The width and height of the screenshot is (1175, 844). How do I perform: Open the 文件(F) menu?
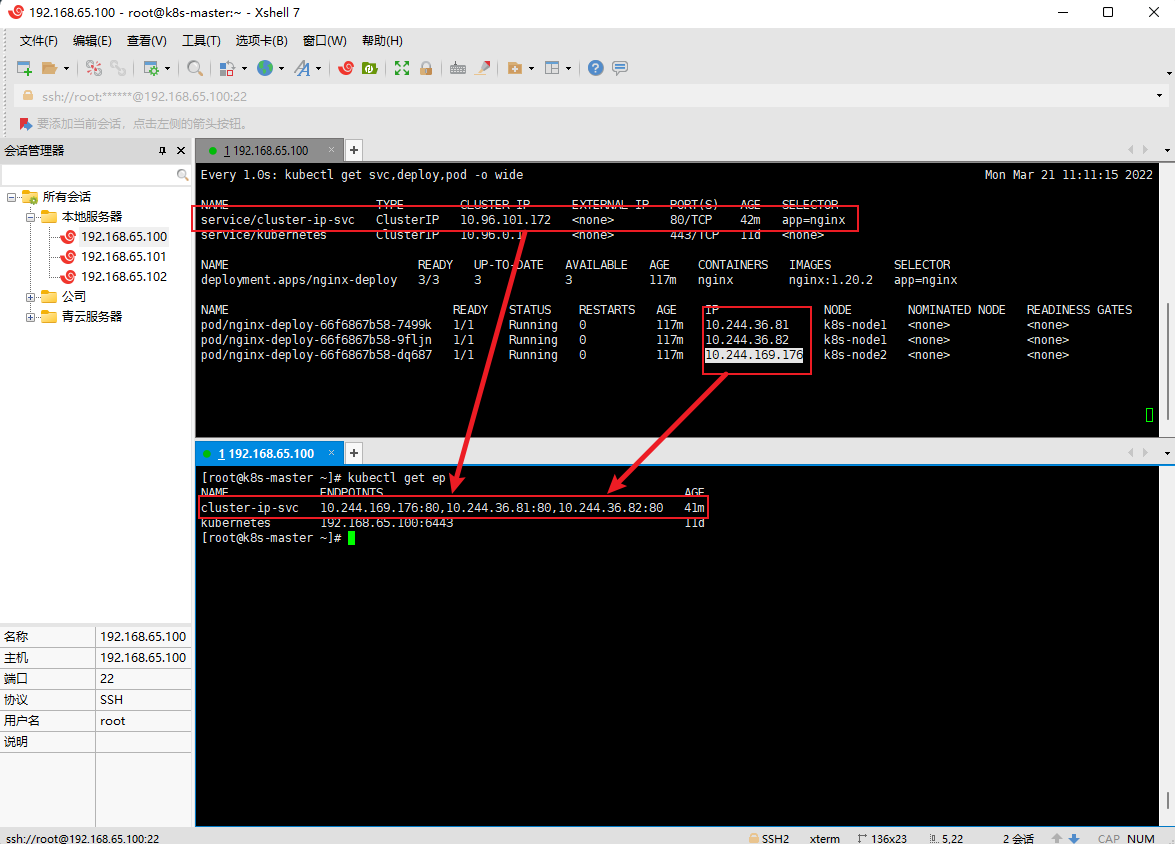pos(38,40)
